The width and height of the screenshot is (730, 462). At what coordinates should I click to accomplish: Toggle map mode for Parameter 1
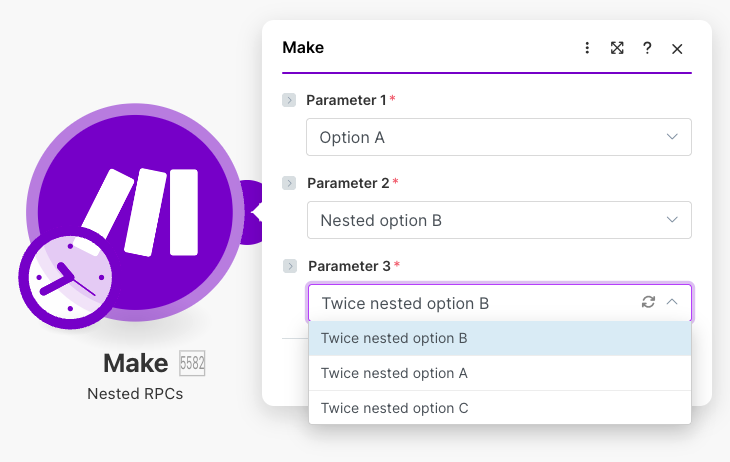coord(290,100)
